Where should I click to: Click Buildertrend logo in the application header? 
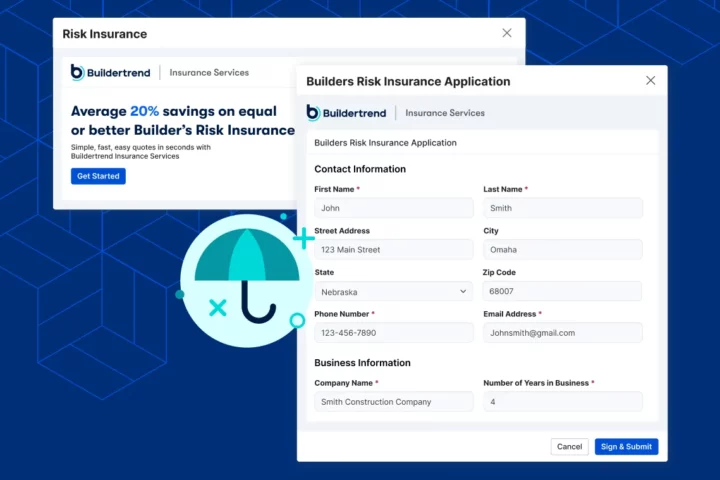pos(347,113)
